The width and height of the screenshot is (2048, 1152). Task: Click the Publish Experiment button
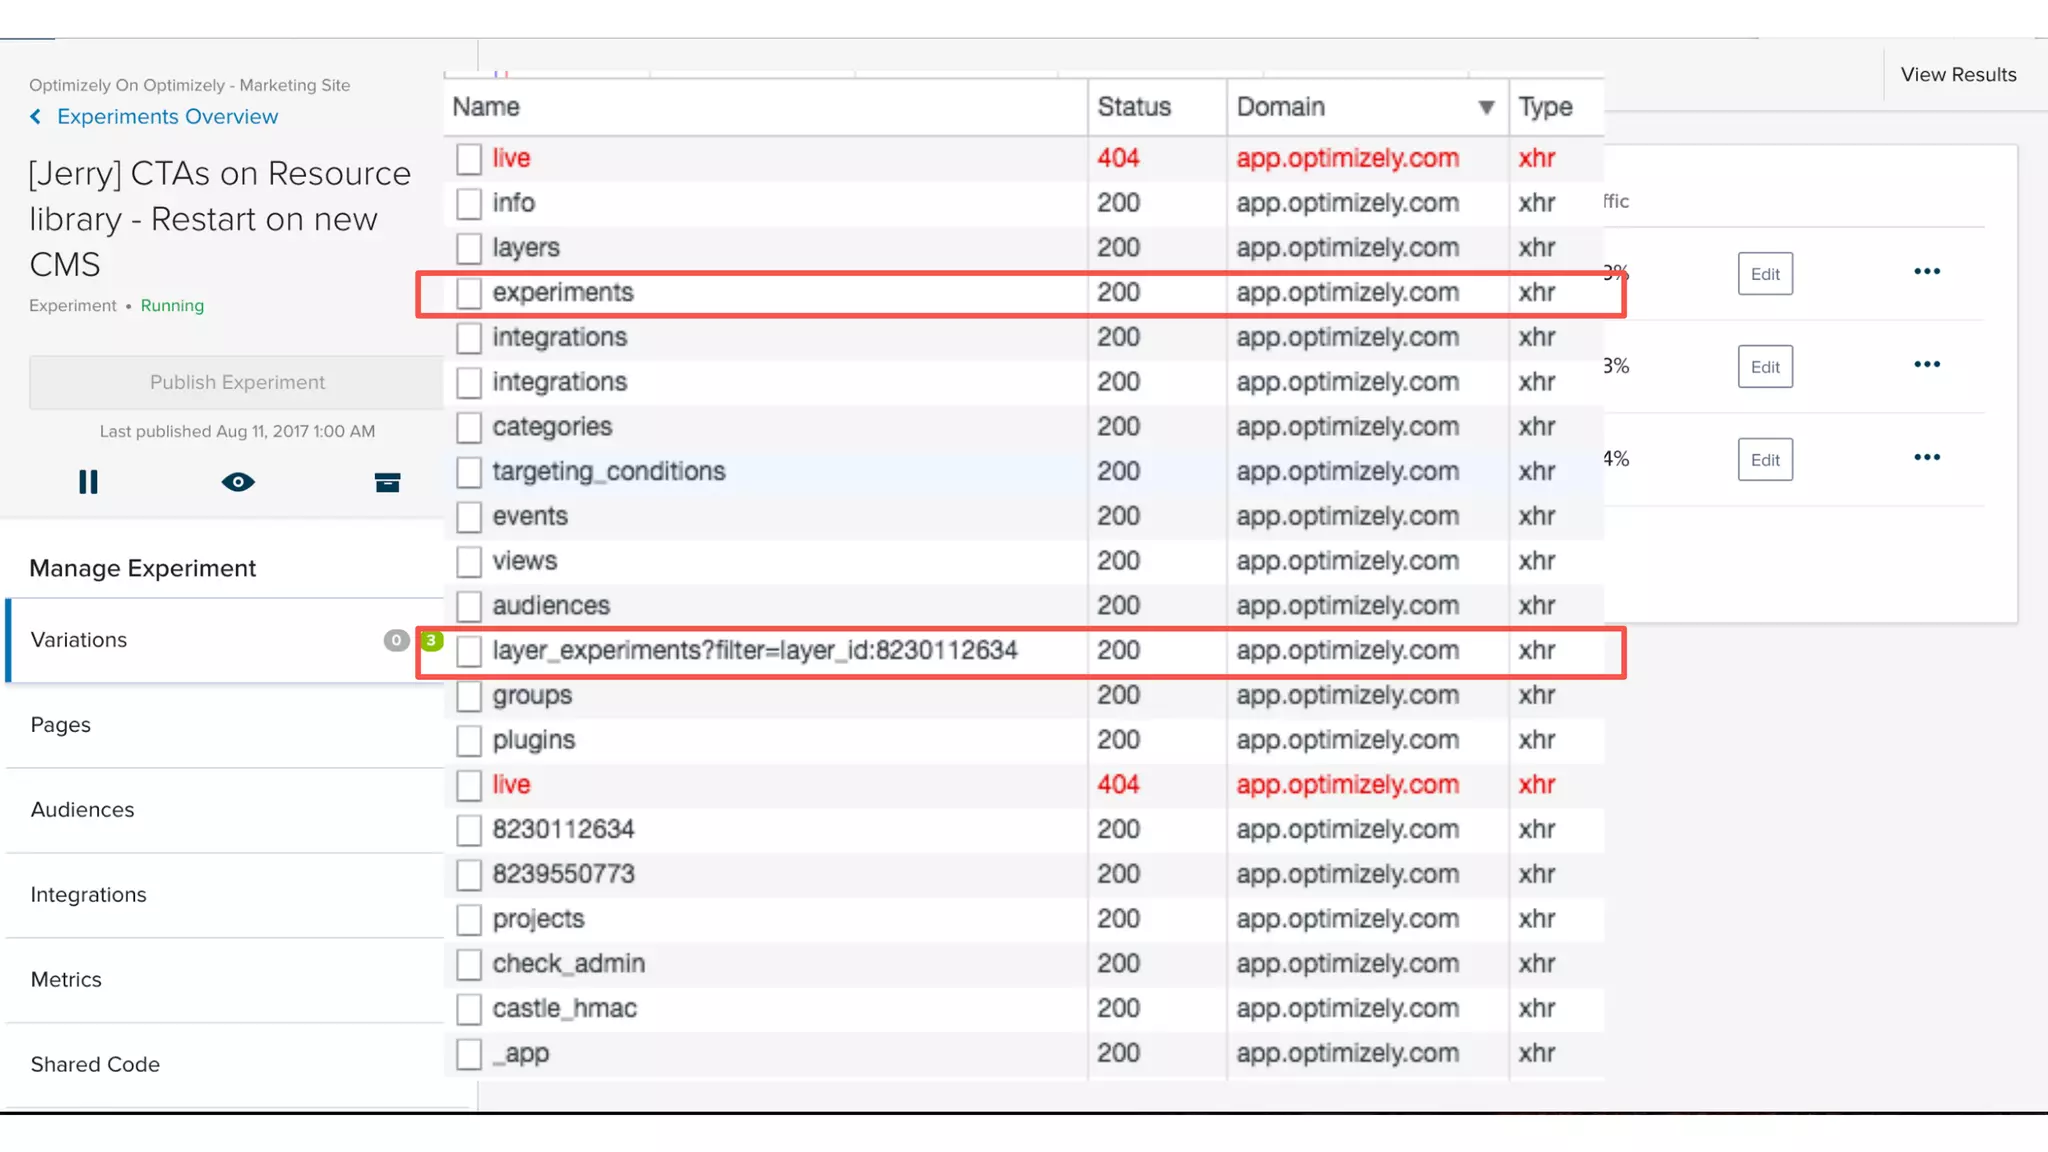pyautogui.click(x=237, y=382)
